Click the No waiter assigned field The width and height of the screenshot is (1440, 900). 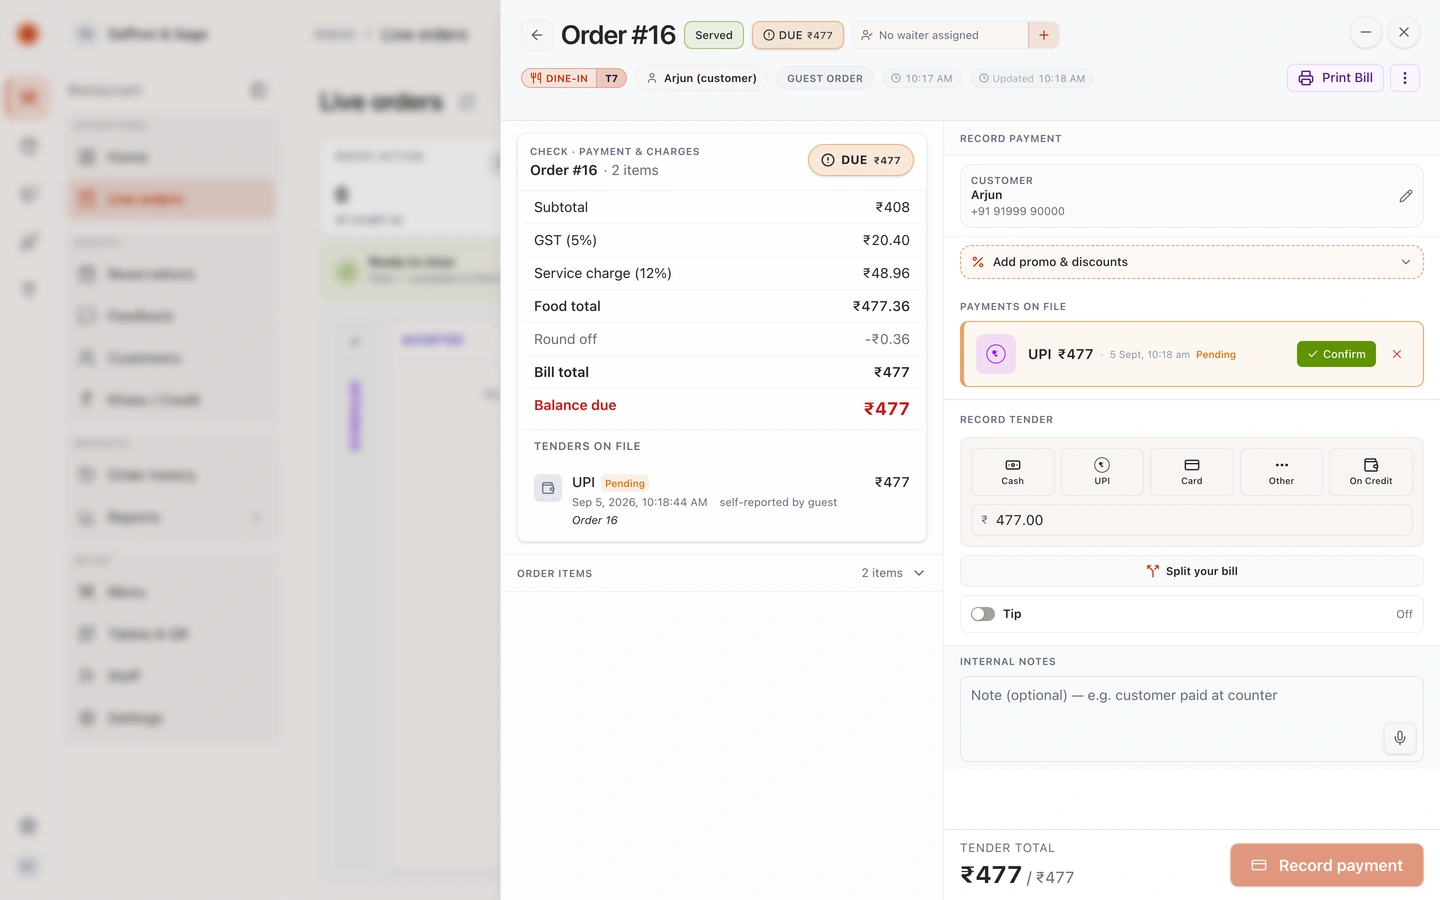[940, 35]
